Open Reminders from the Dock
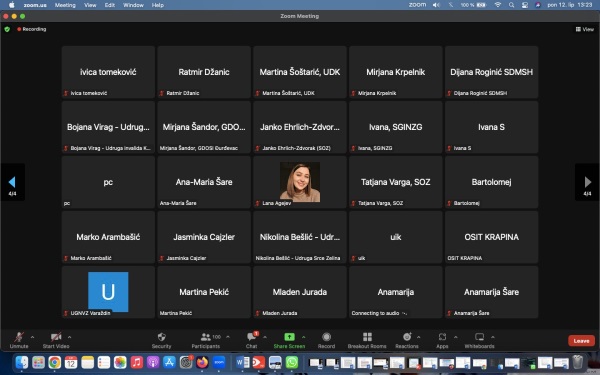The height and width of the screenshot is (375, 600). pos(104,362)
